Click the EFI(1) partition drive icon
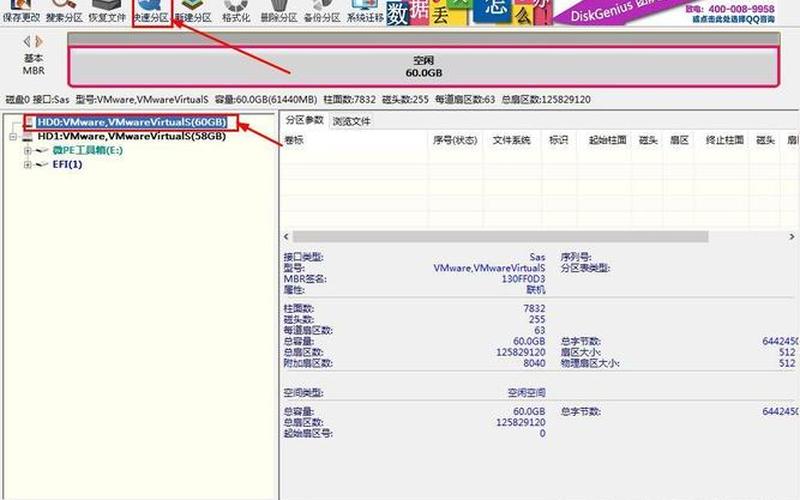 (42, 165)
